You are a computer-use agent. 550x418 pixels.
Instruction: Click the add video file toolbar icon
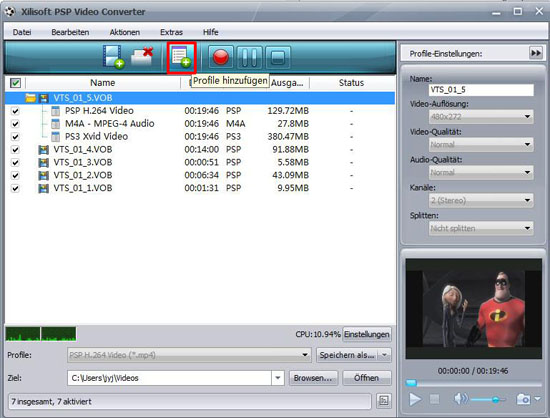[113, 57]
